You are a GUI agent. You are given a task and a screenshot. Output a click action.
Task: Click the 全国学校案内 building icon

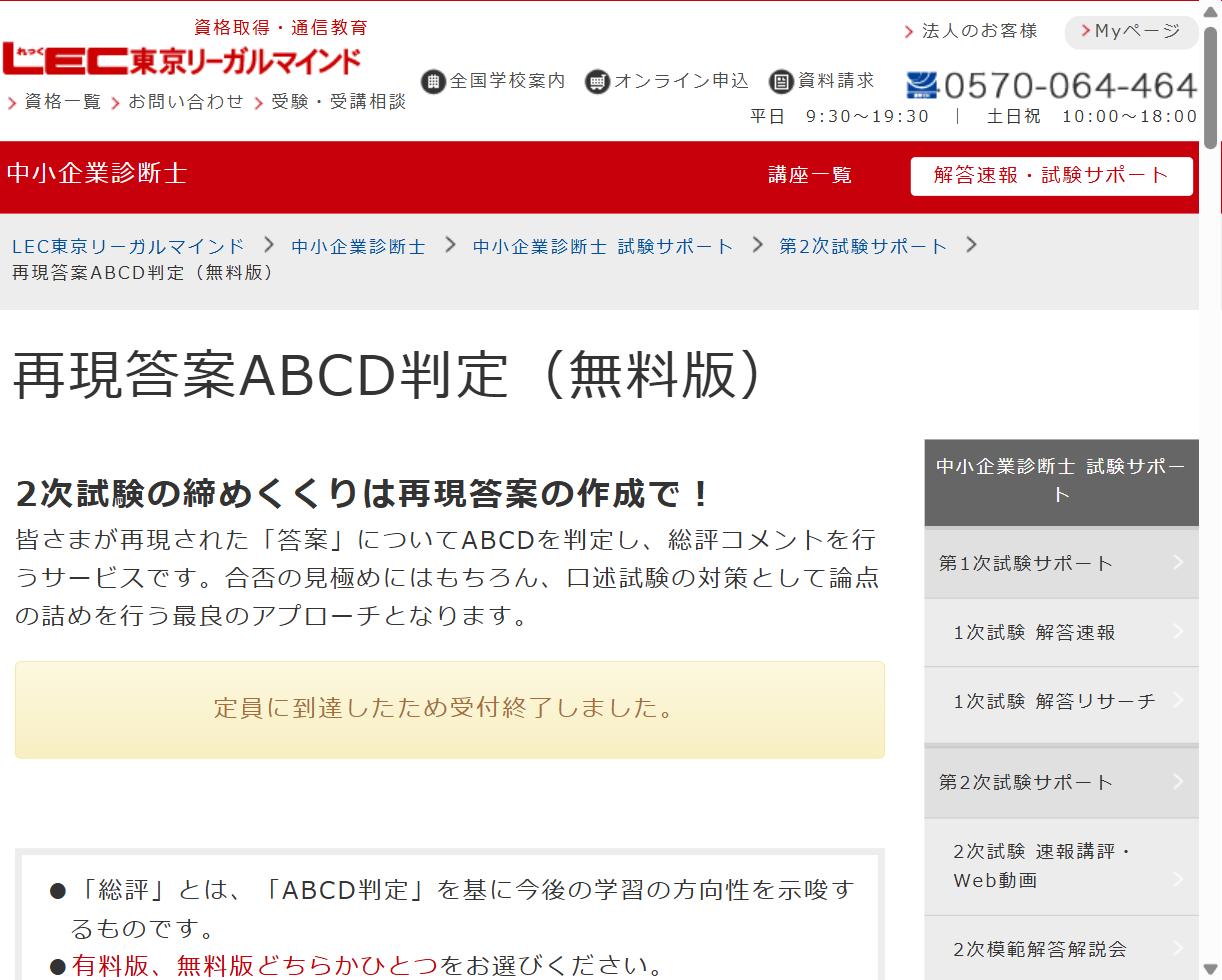[433, 81]
